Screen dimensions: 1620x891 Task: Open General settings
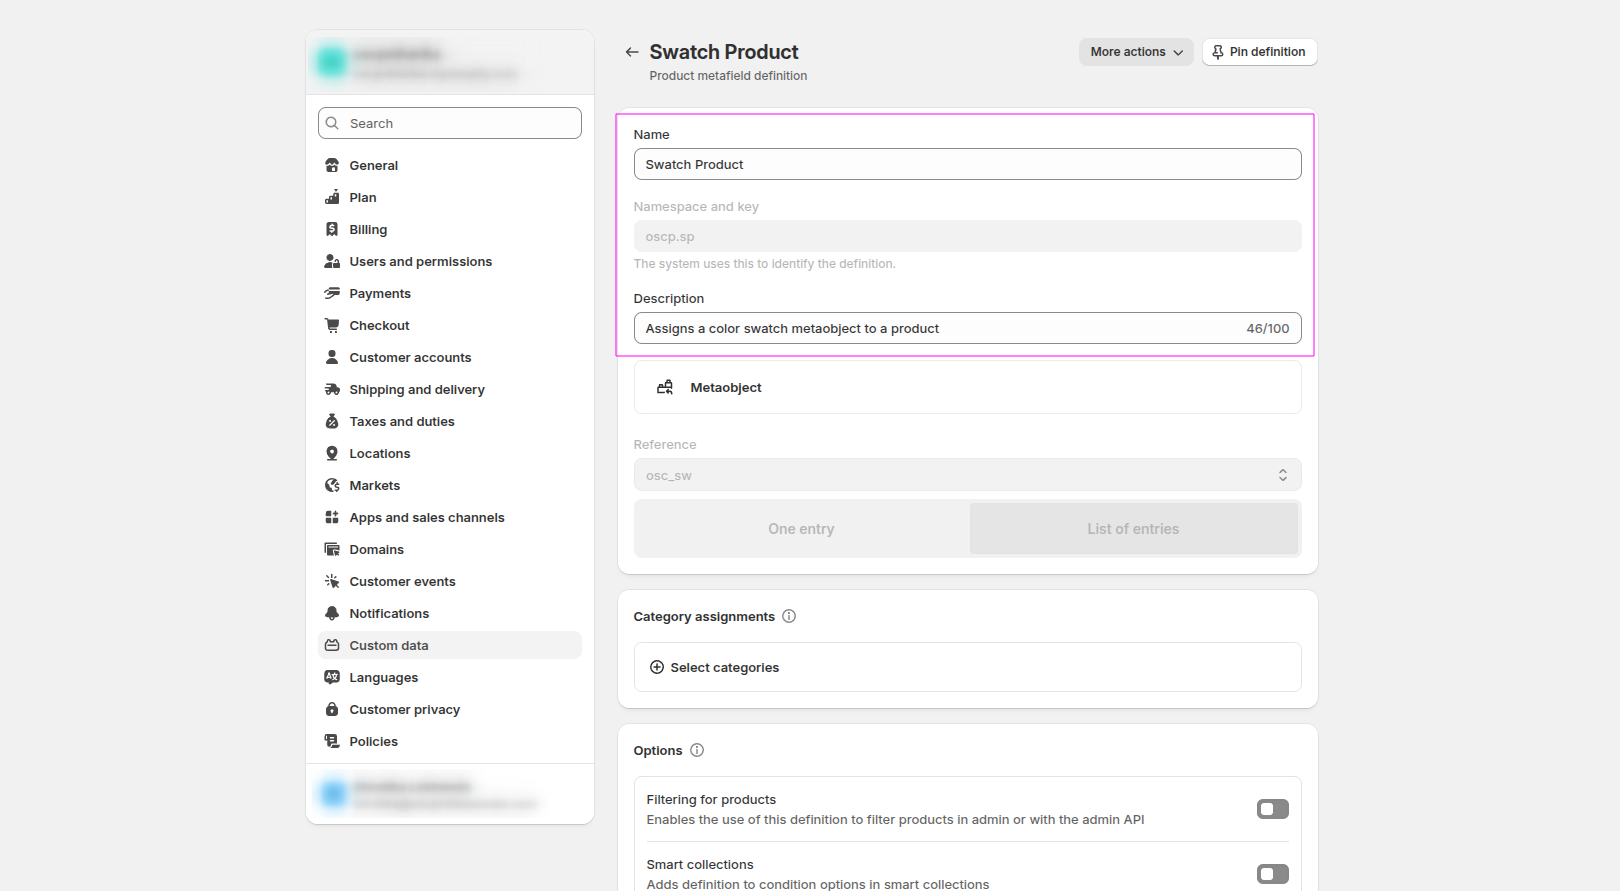click(450, 165)
